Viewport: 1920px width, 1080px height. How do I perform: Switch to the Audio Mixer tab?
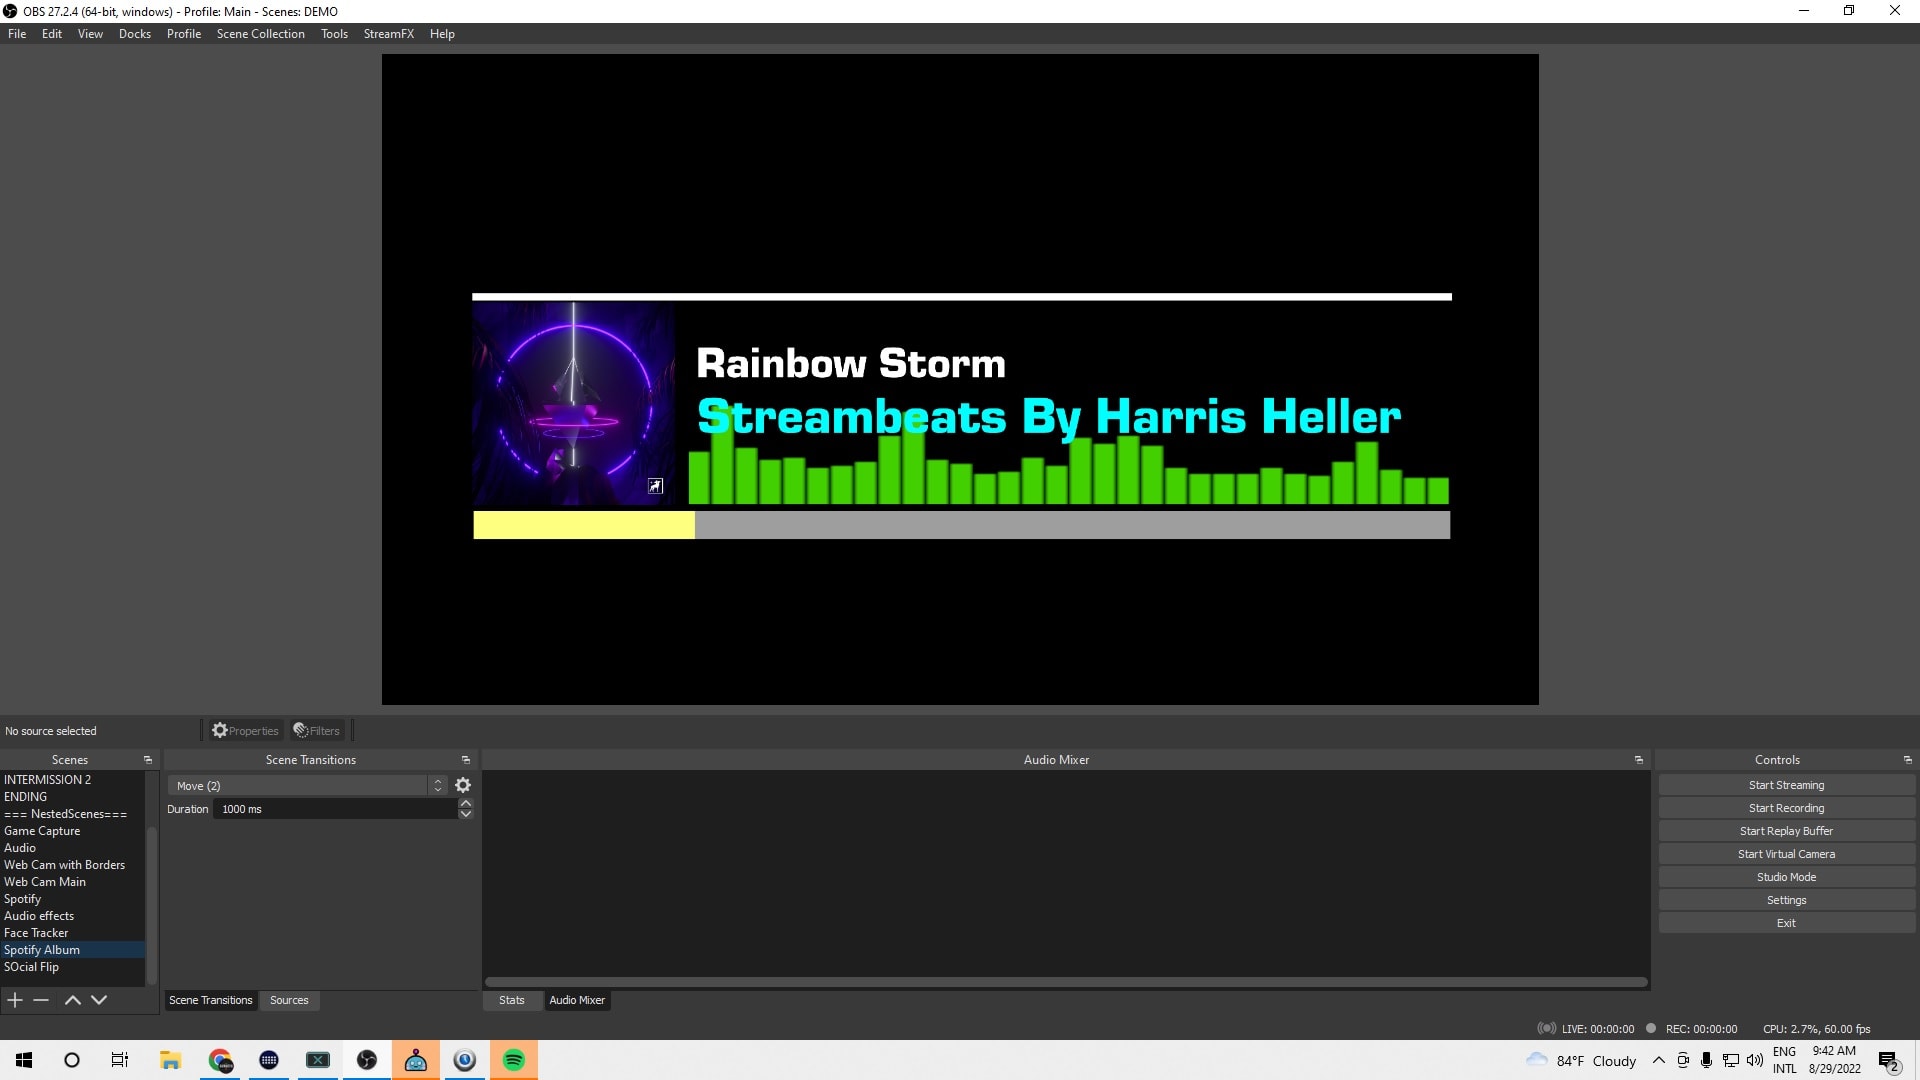point(576,1000)
